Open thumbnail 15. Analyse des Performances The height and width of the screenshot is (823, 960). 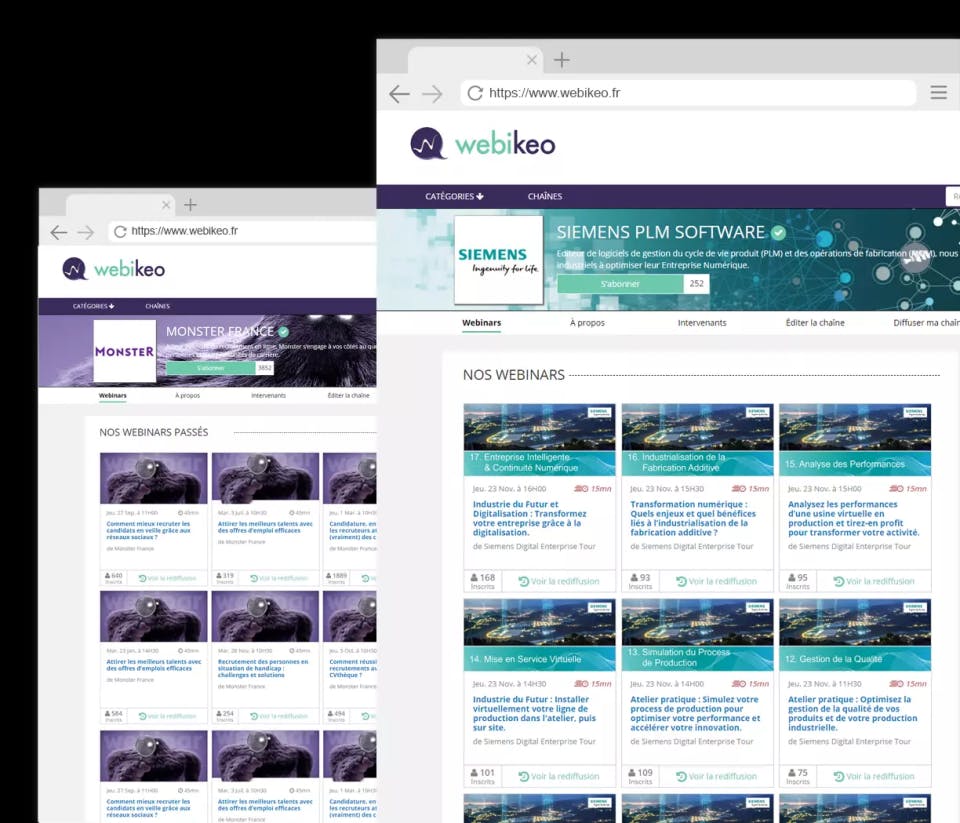[855, 440]
